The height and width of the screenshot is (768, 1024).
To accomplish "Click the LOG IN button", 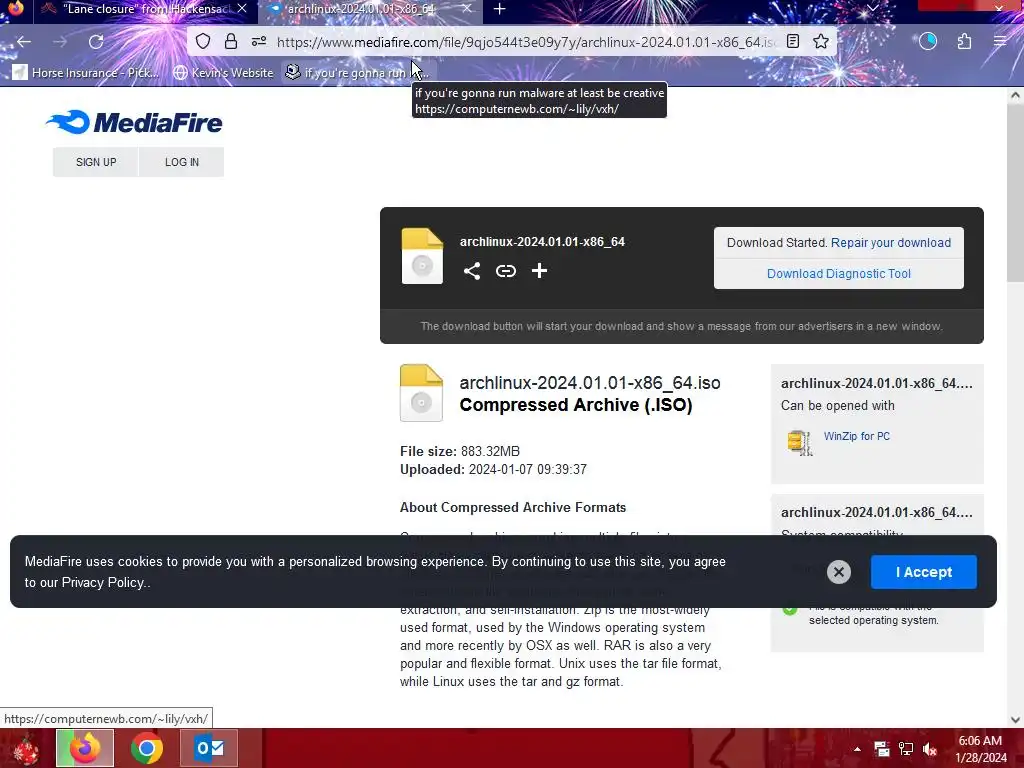I will point(182,162).
